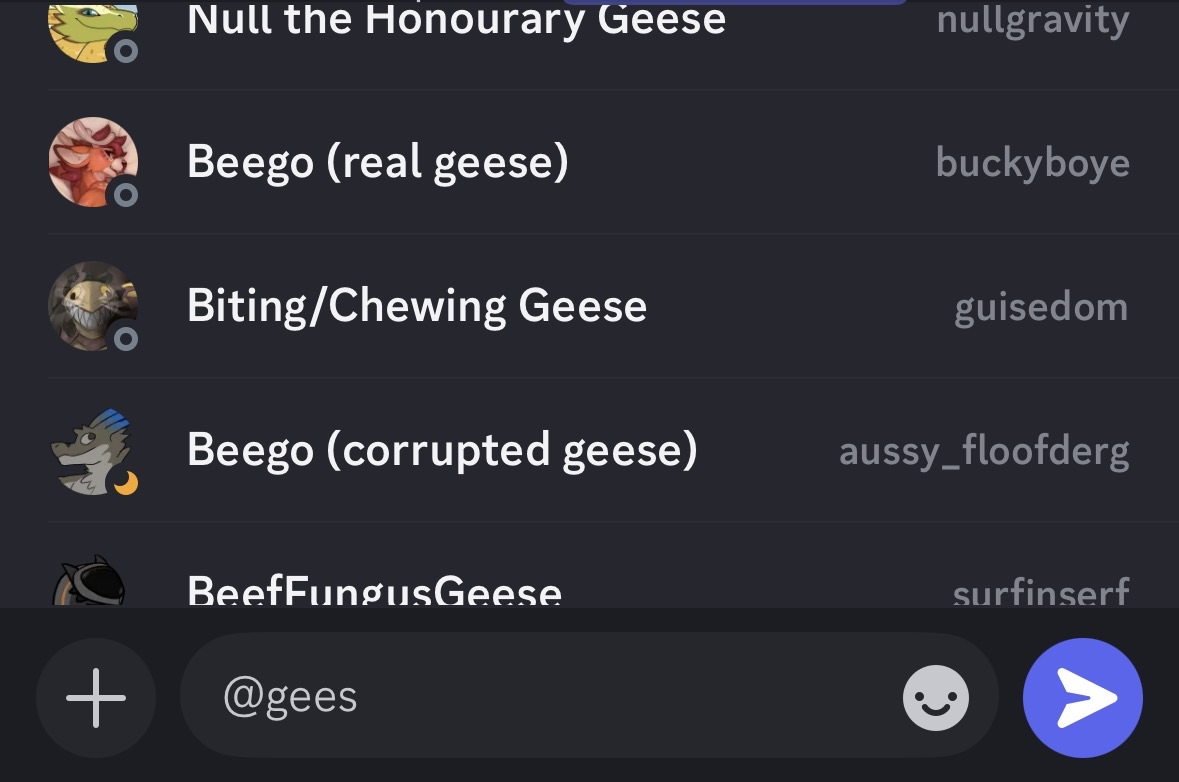The width and height of the screenshot is (1179, 782).
Task: Click the red deer avatar of buckyboye
Action: tap(93, 162)
